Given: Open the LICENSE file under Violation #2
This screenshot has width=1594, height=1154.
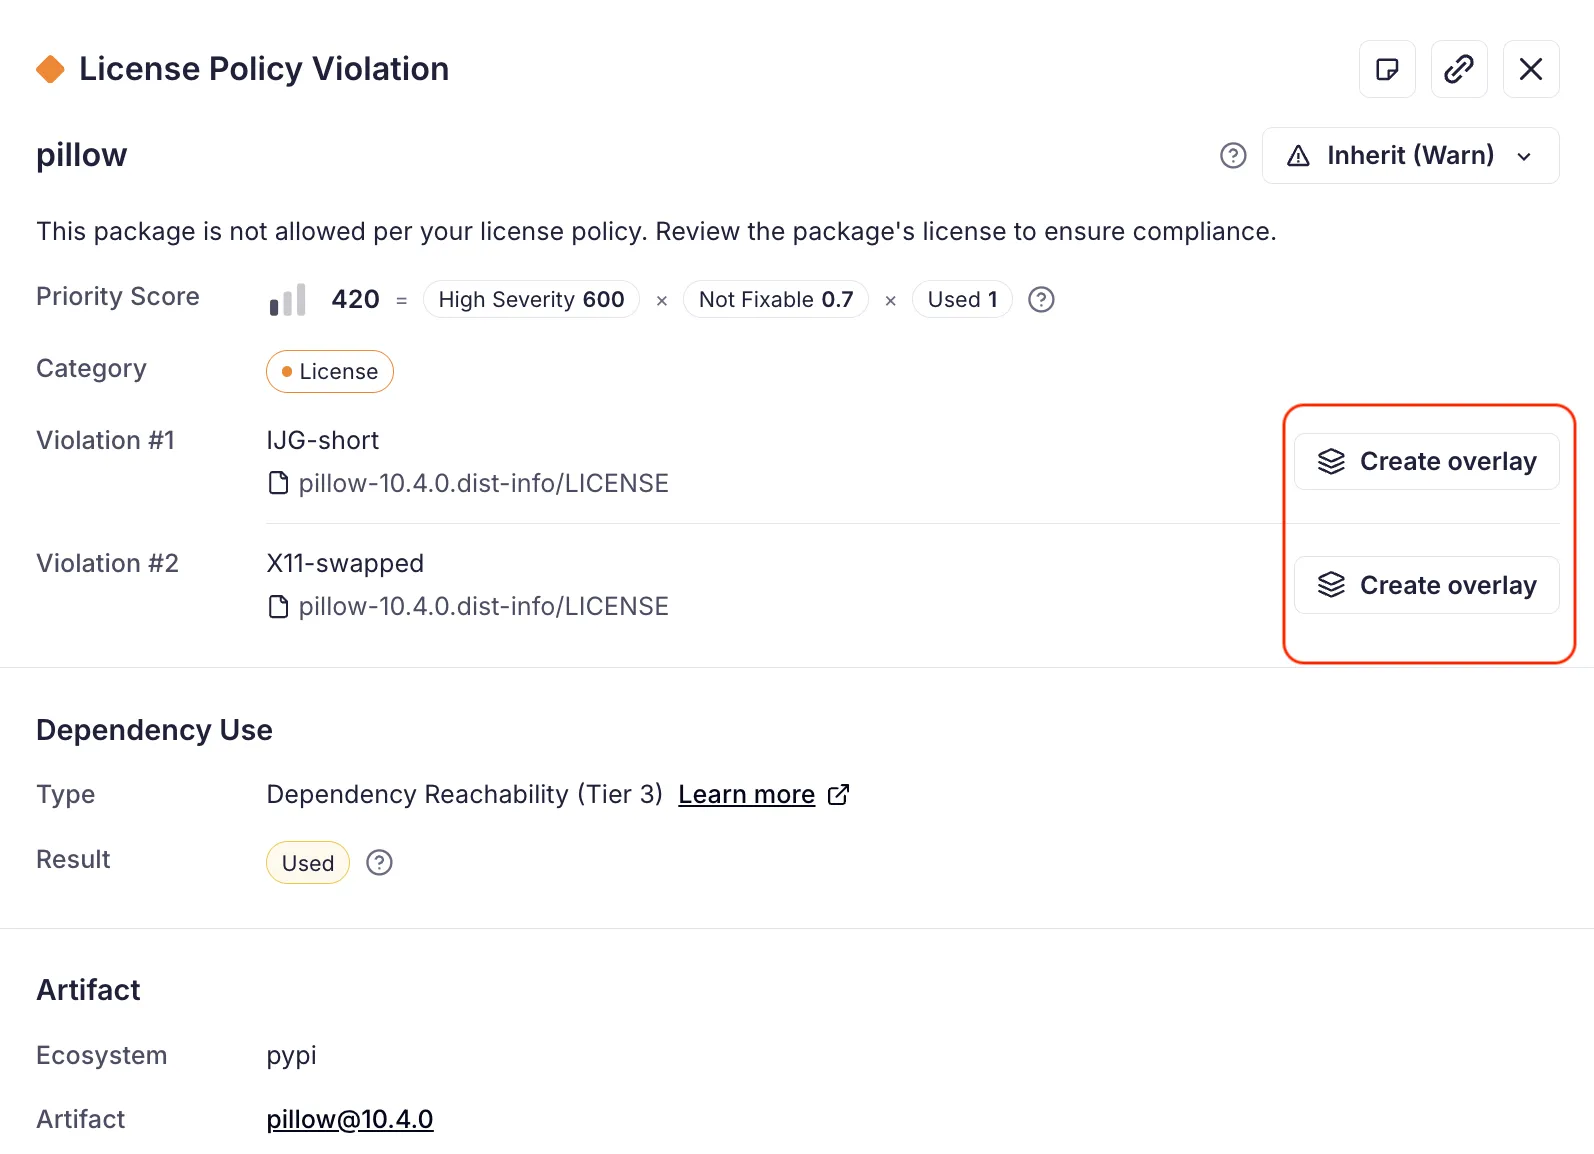Looking at the screenshot, I should point(483,607).
